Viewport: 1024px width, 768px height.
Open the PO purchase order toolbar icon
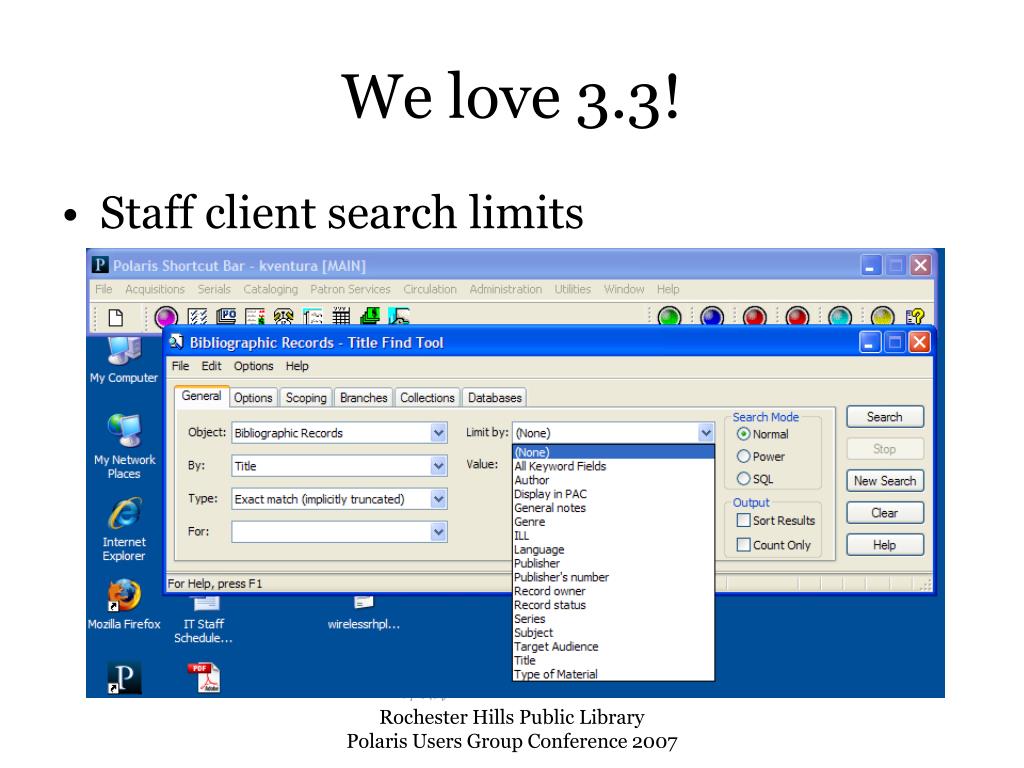226,317
